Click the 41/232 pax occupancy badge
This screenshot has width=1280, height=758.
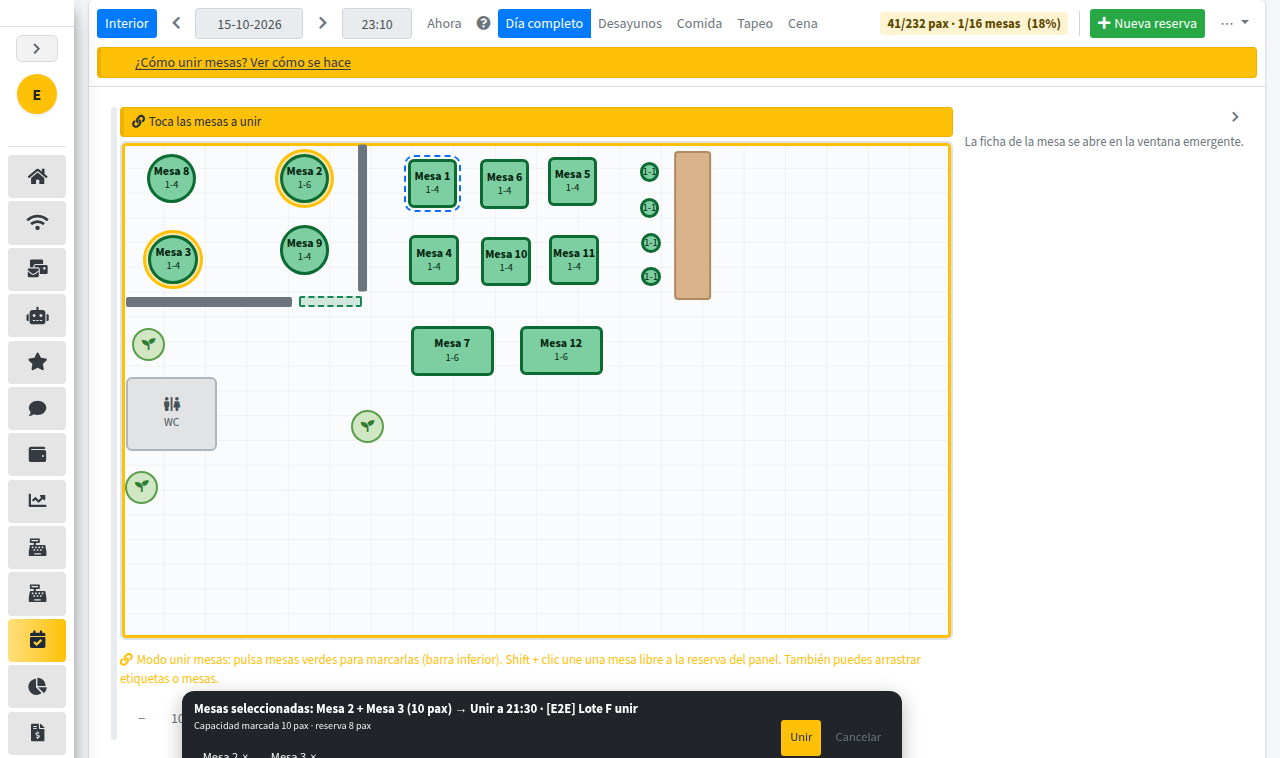(974, 23)
